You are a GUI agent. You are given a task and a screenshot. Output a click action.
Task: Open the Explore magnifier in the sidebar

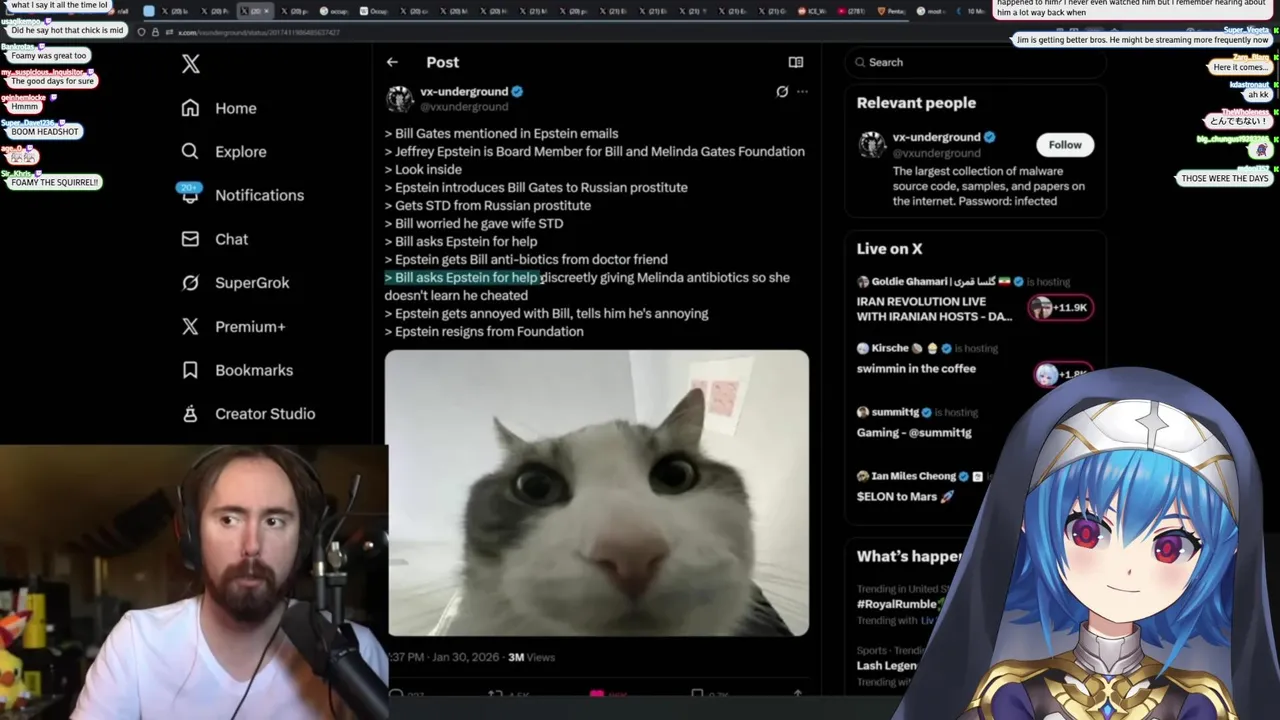tap(190, 151)
